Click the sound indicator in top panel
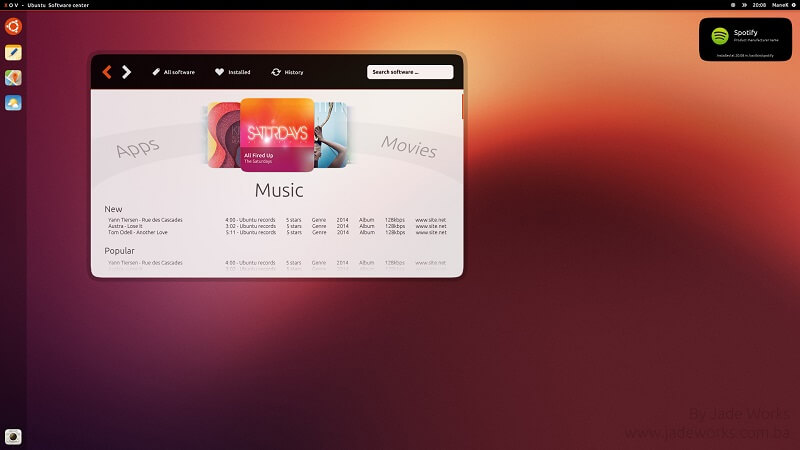The width and height of the screenshot is (800, 450). [744, 5]
